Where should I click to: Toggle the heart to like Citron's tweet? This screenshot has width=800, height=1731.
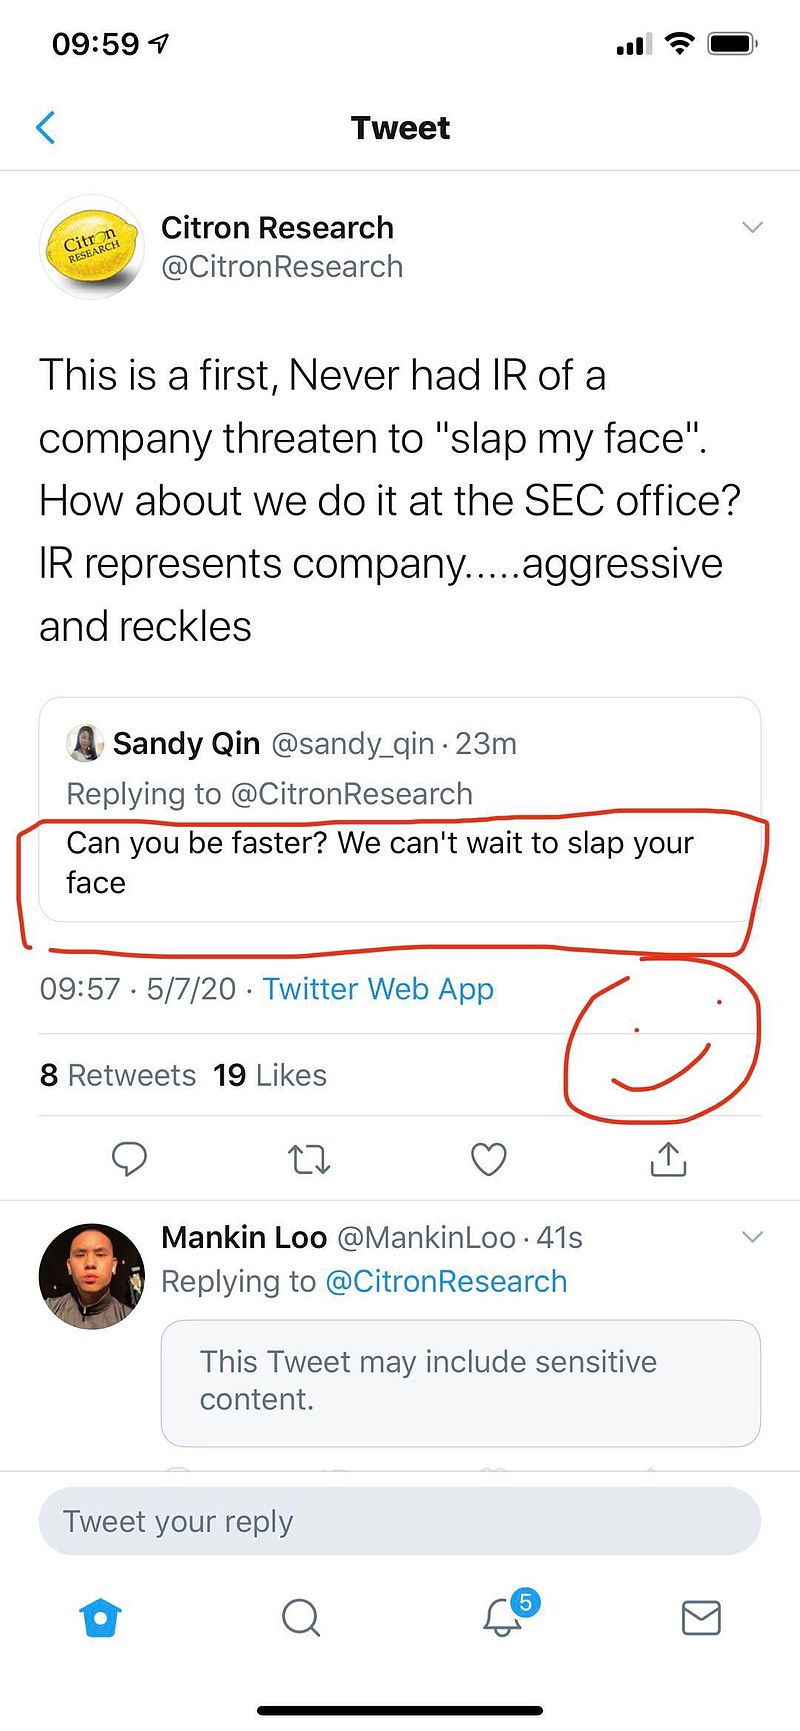[488, 1159]
